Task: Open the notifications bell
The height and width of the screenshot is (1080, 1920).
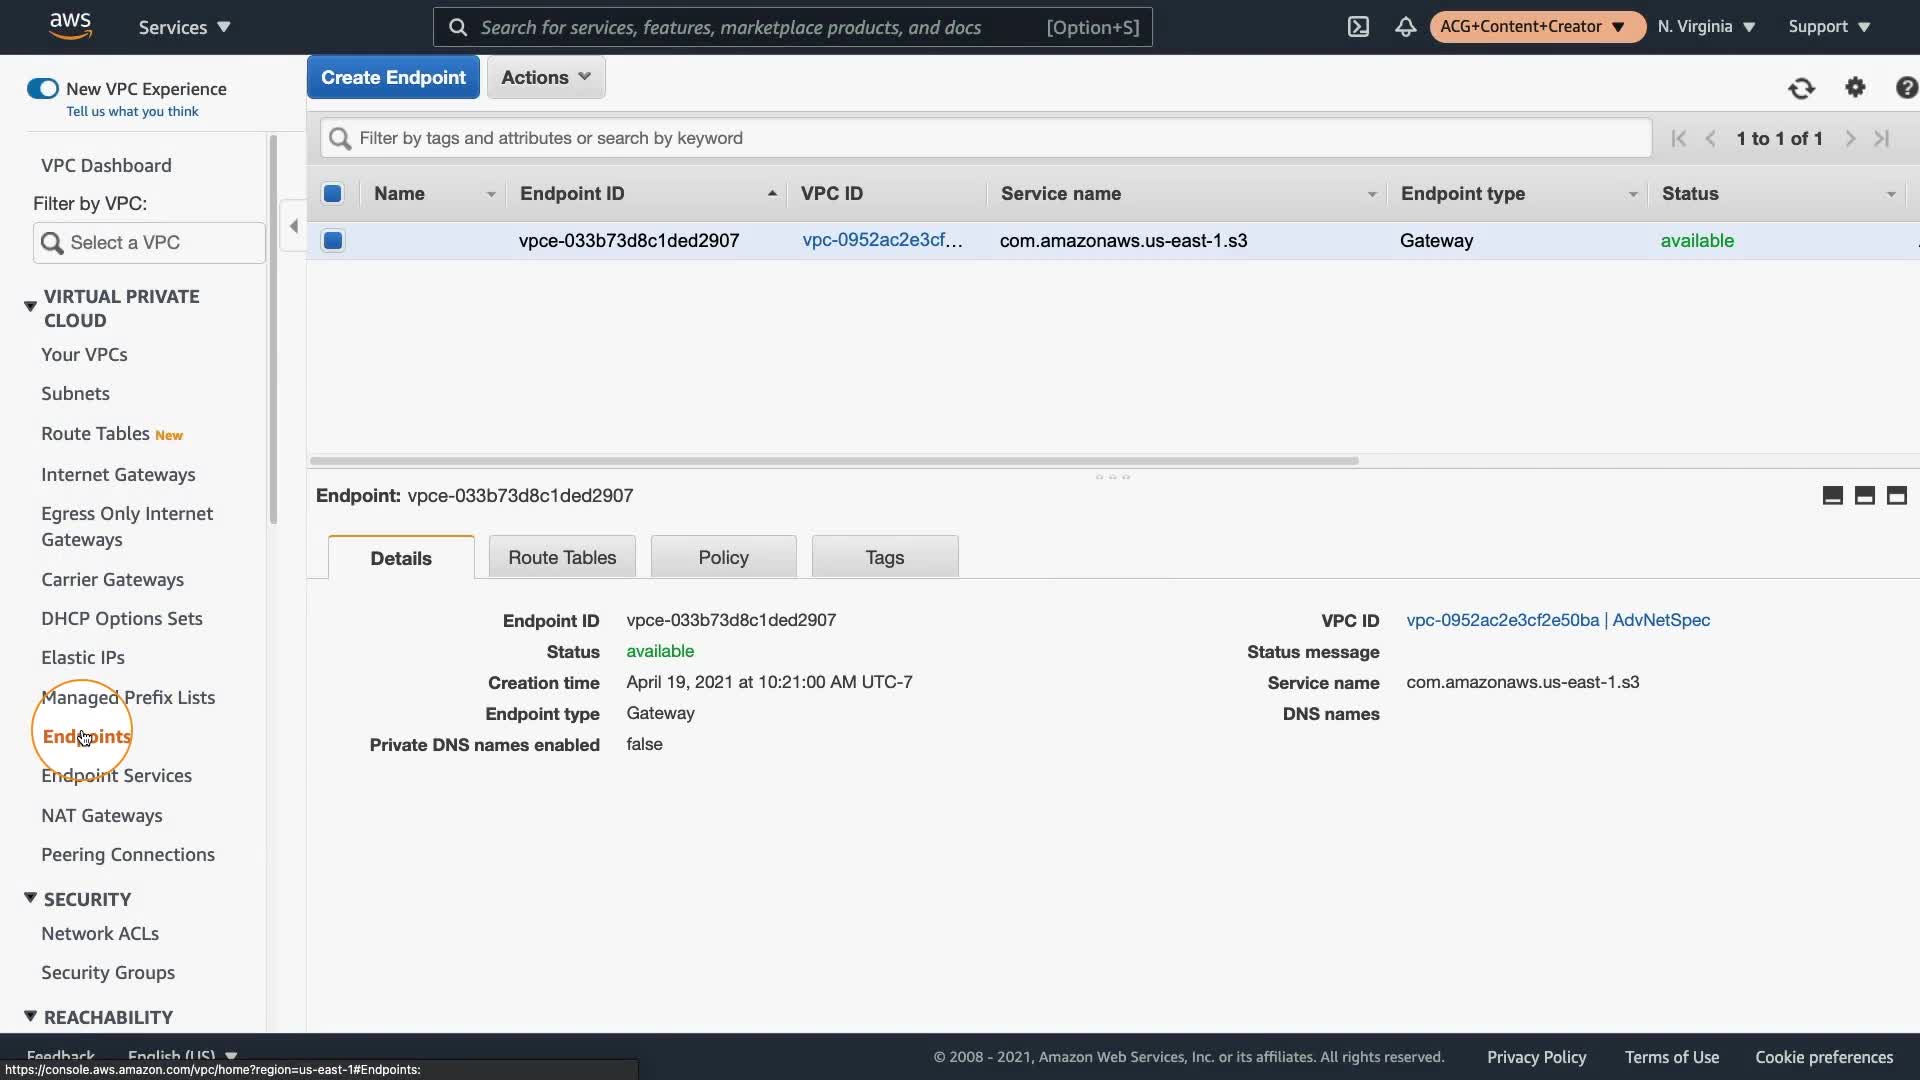Action: point(1405,27)
